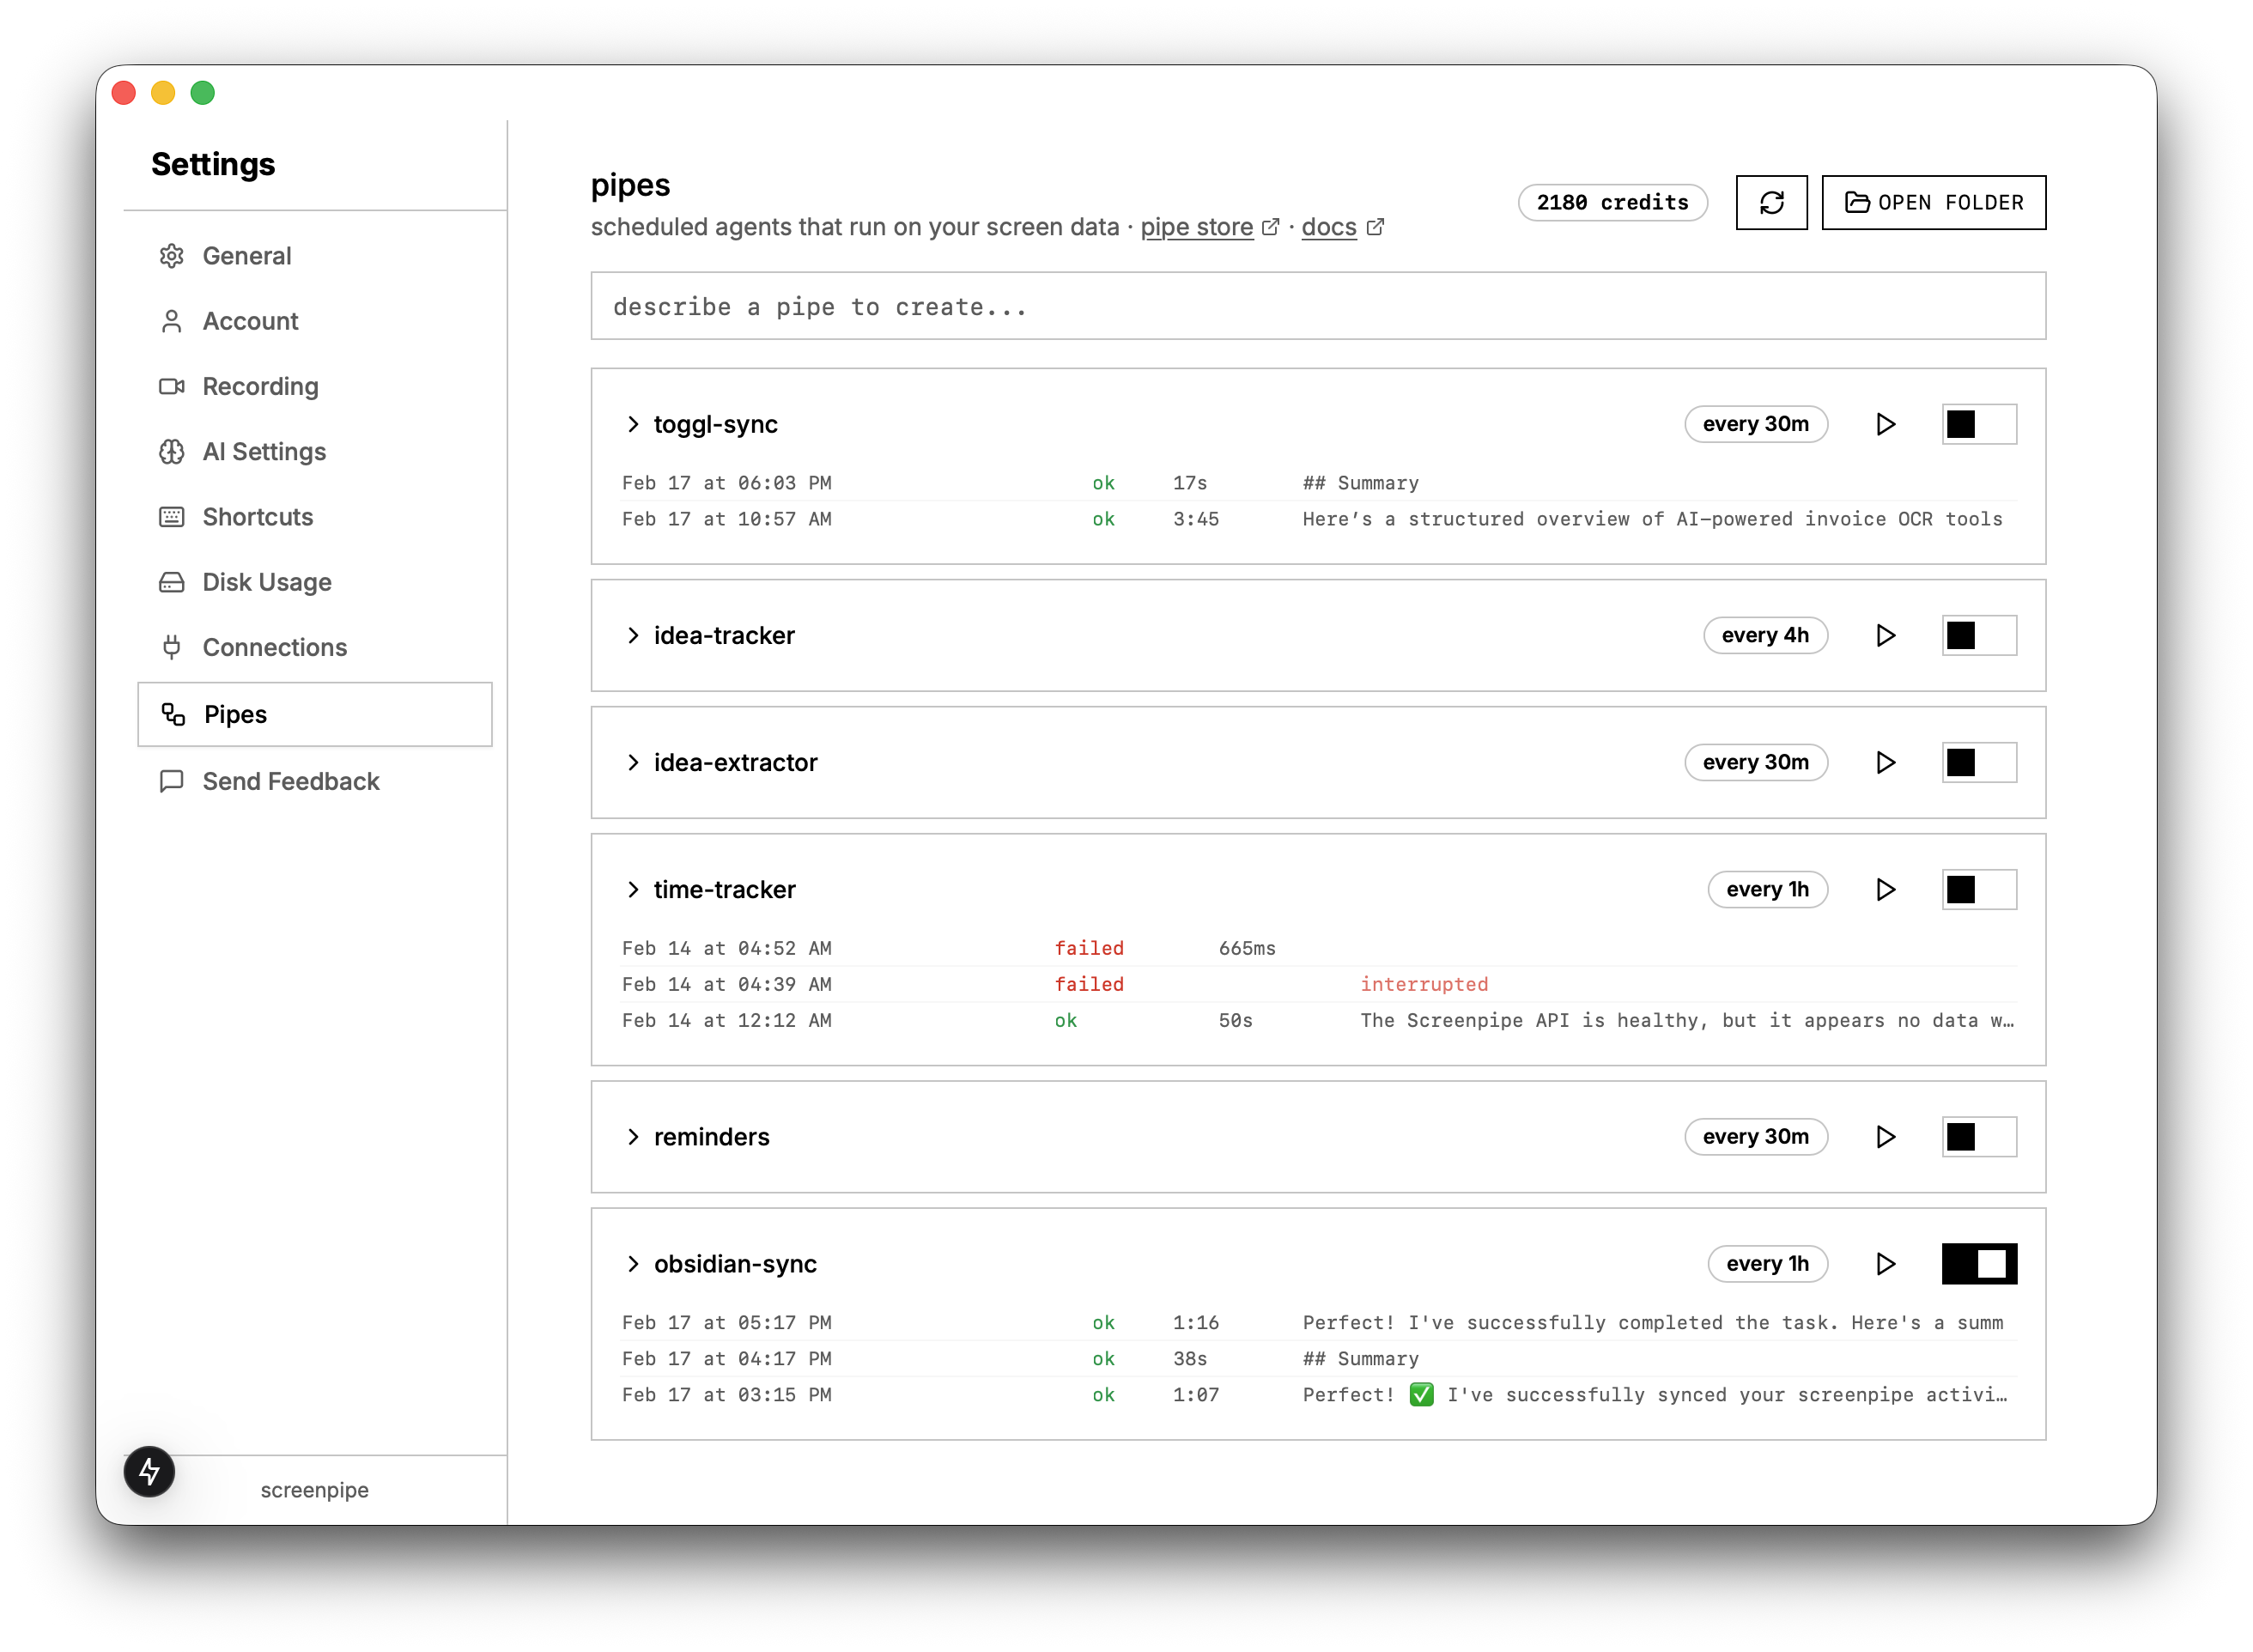
Task: Expand the idea-extractor pipe row
Action: point(633,763)
